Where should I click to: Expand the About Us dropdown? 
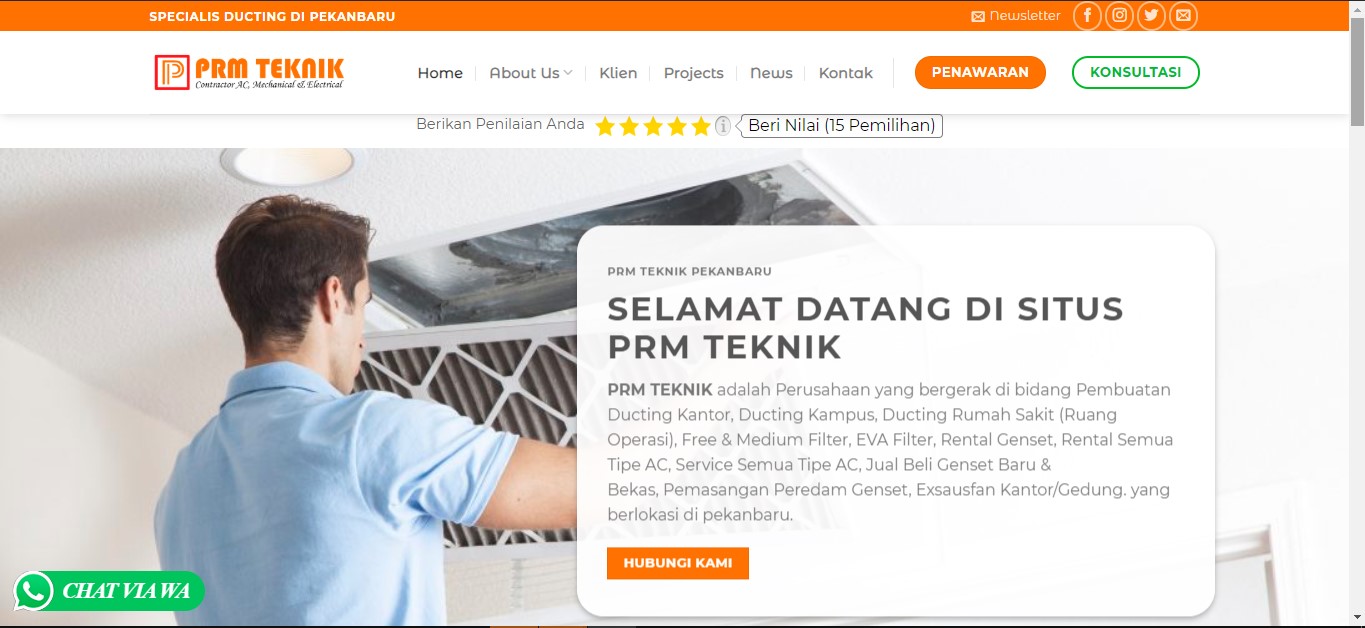click(530, 73)
